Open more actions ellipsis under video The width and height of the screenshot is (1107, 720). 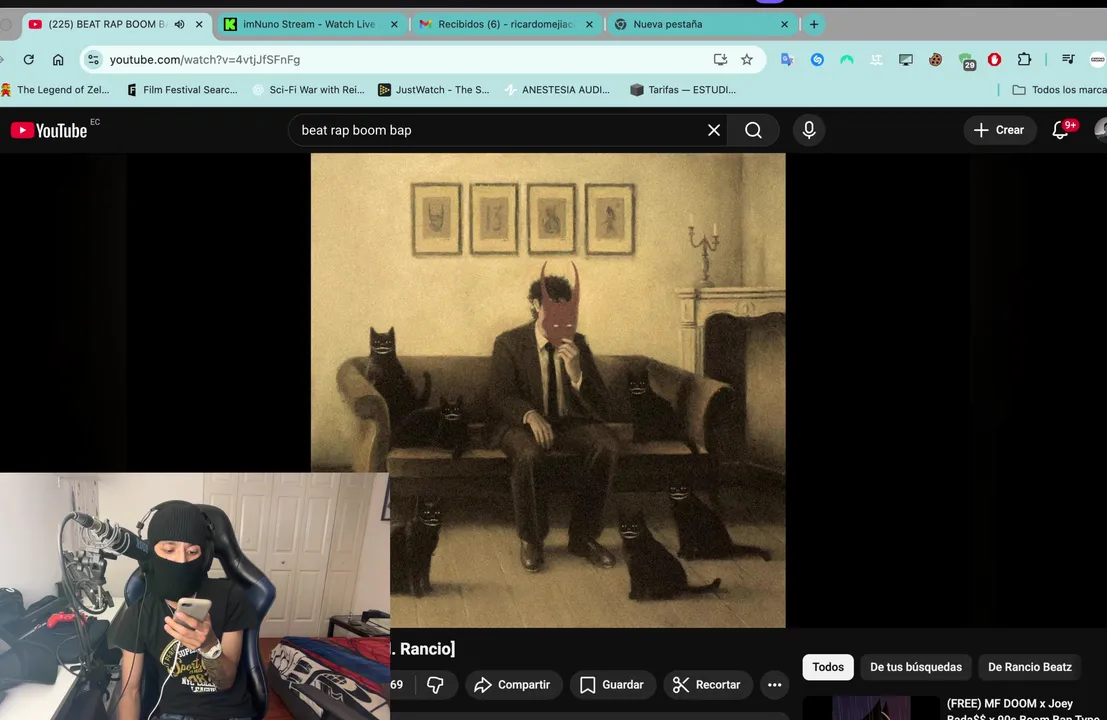coord(774,685)
